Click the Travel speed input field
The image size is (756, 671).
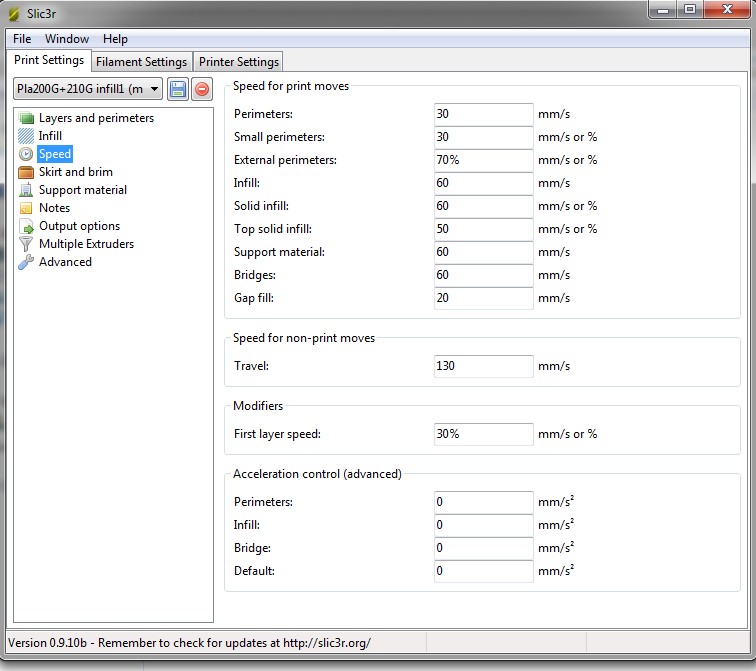tap(484, 366)
